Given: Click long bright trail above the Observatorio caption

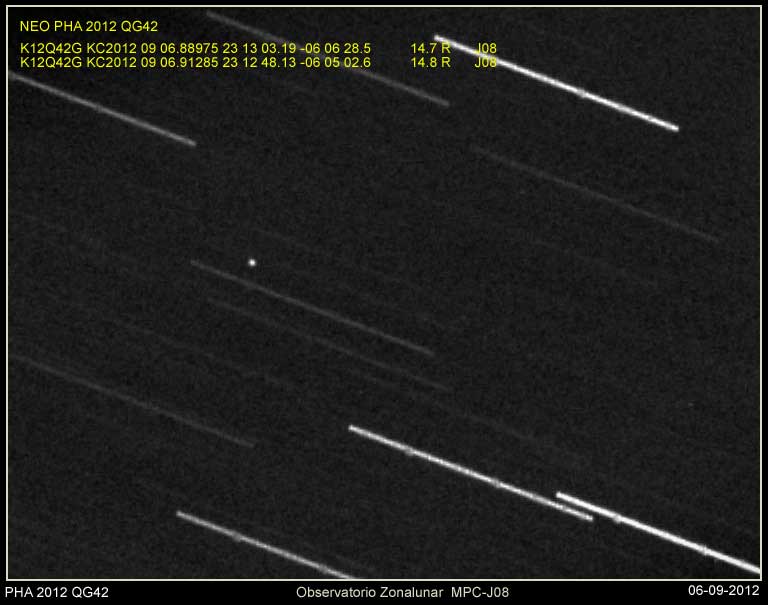Looking at the screenshot, I should [470, 473].
